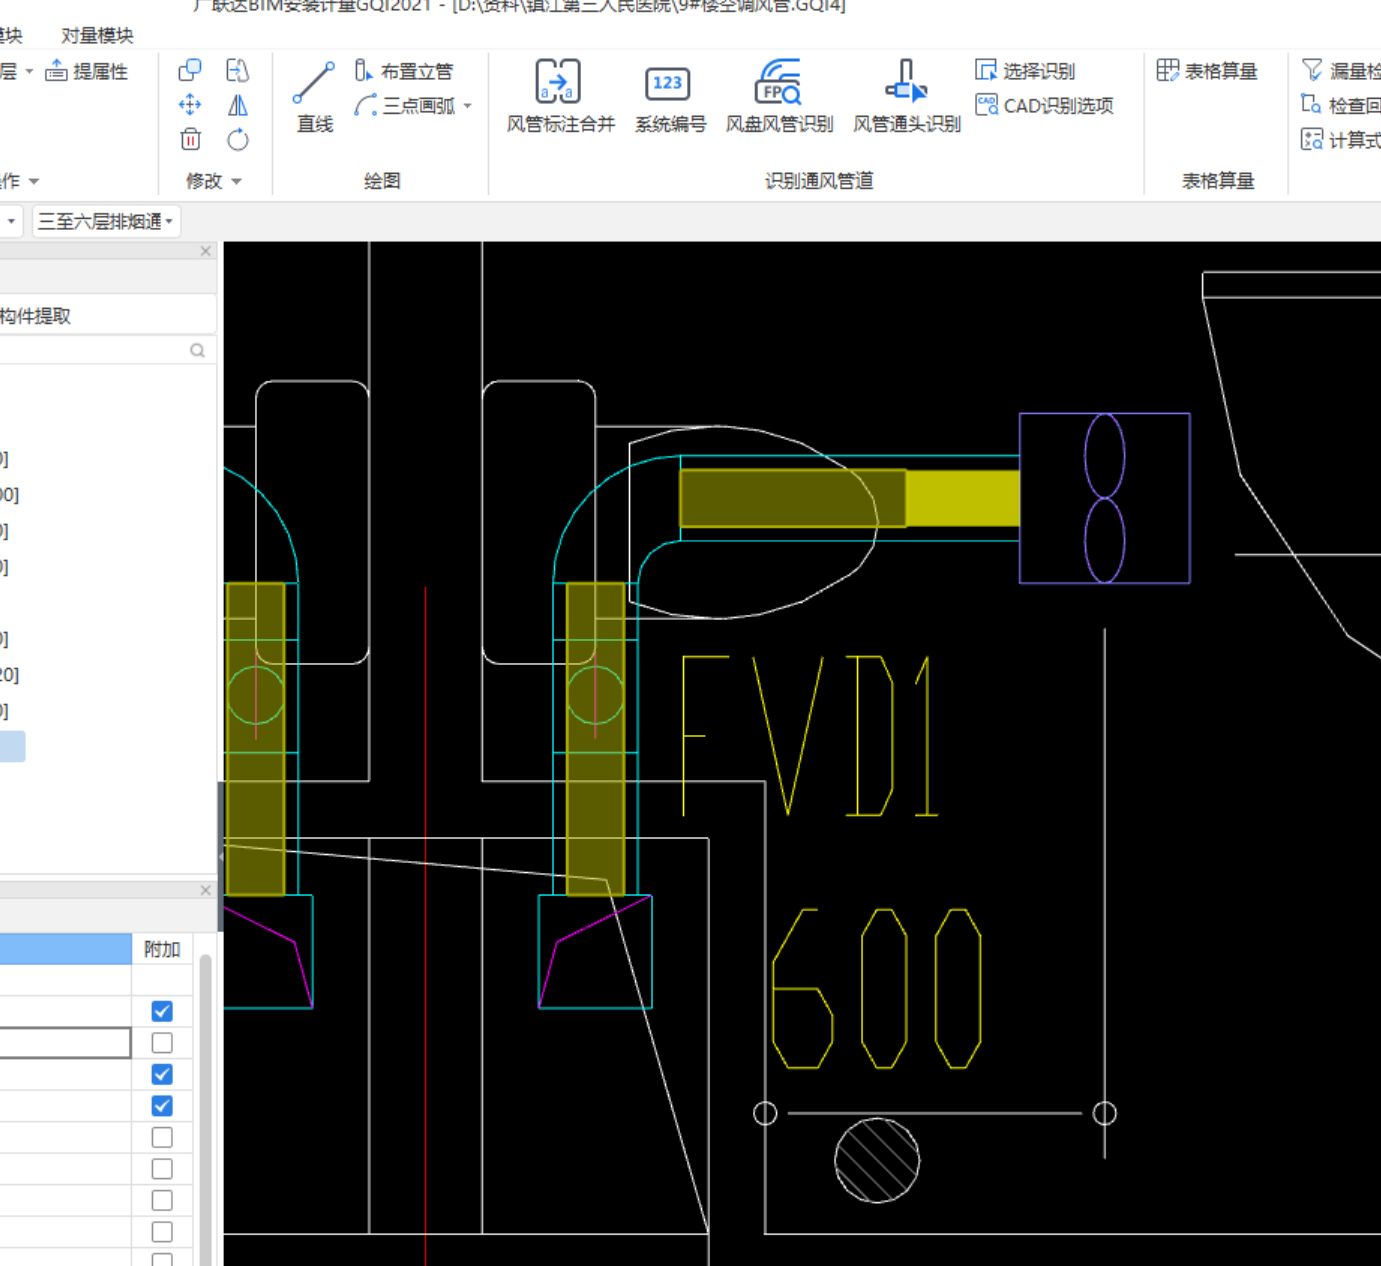This screenshot has height=1266, width=1381.
Task: Click the funnel icon for 漏量检查
Action: click(1312, 70)
